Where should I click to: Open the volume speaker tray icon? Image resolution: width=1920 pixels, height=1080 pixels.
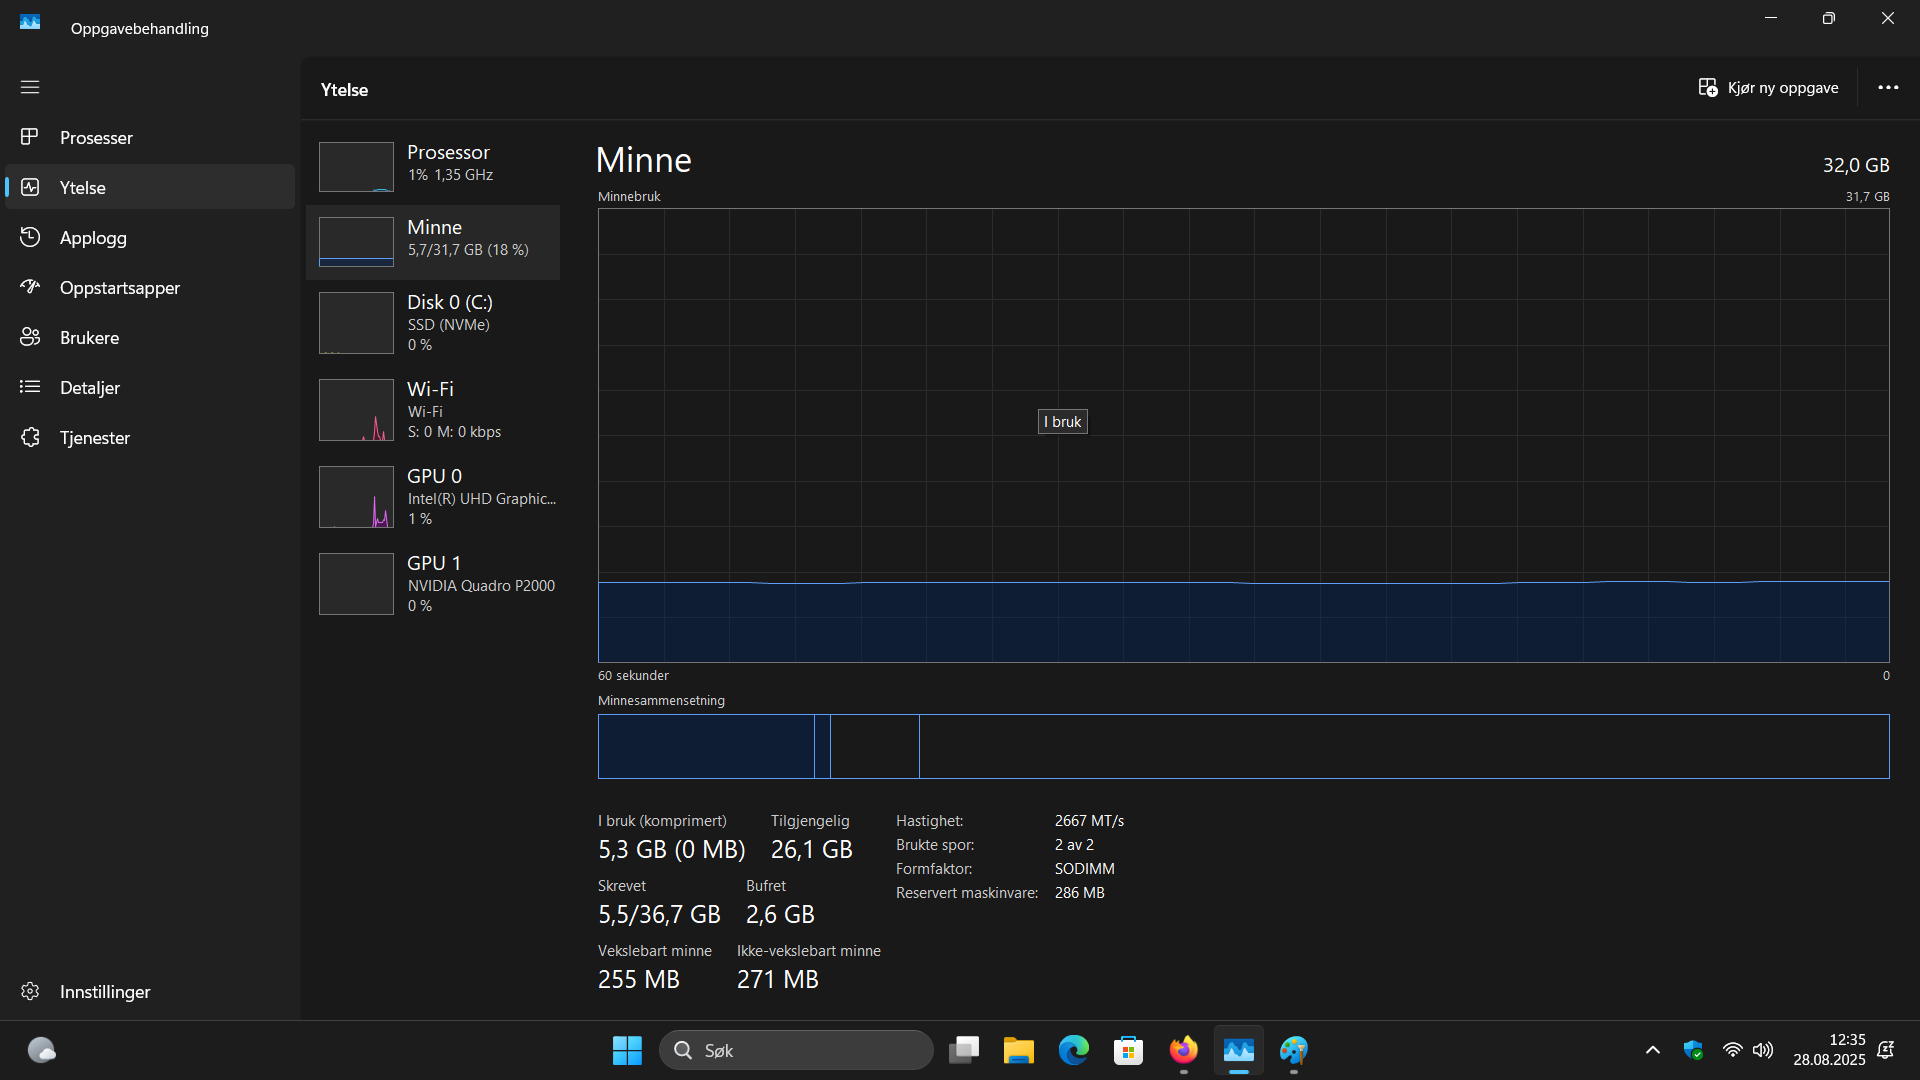[1763, 1050]
